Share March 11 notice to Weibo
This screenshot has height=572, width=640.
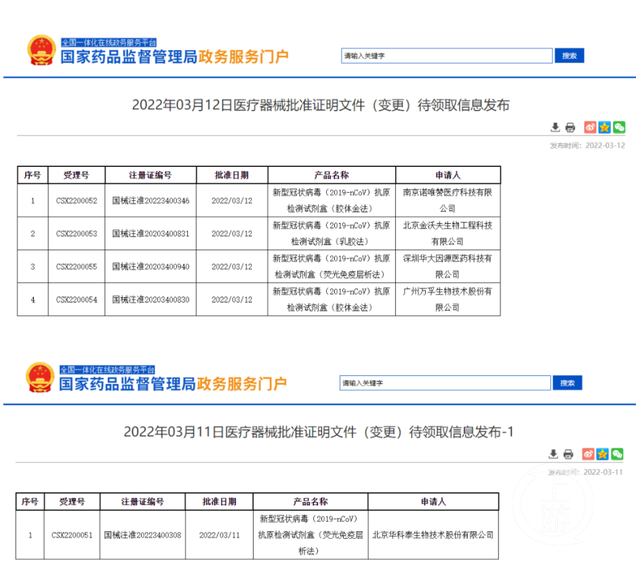(x=590, y=453)
